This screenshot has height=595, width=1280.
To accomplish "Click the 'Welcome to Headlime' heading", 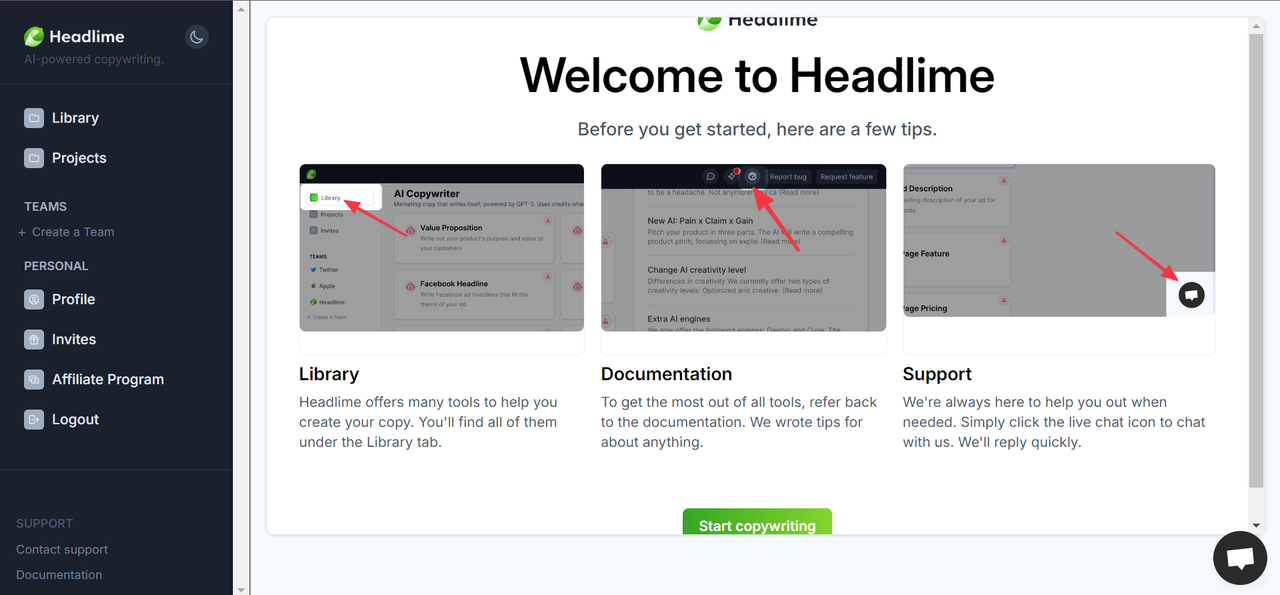I will 757,76.
